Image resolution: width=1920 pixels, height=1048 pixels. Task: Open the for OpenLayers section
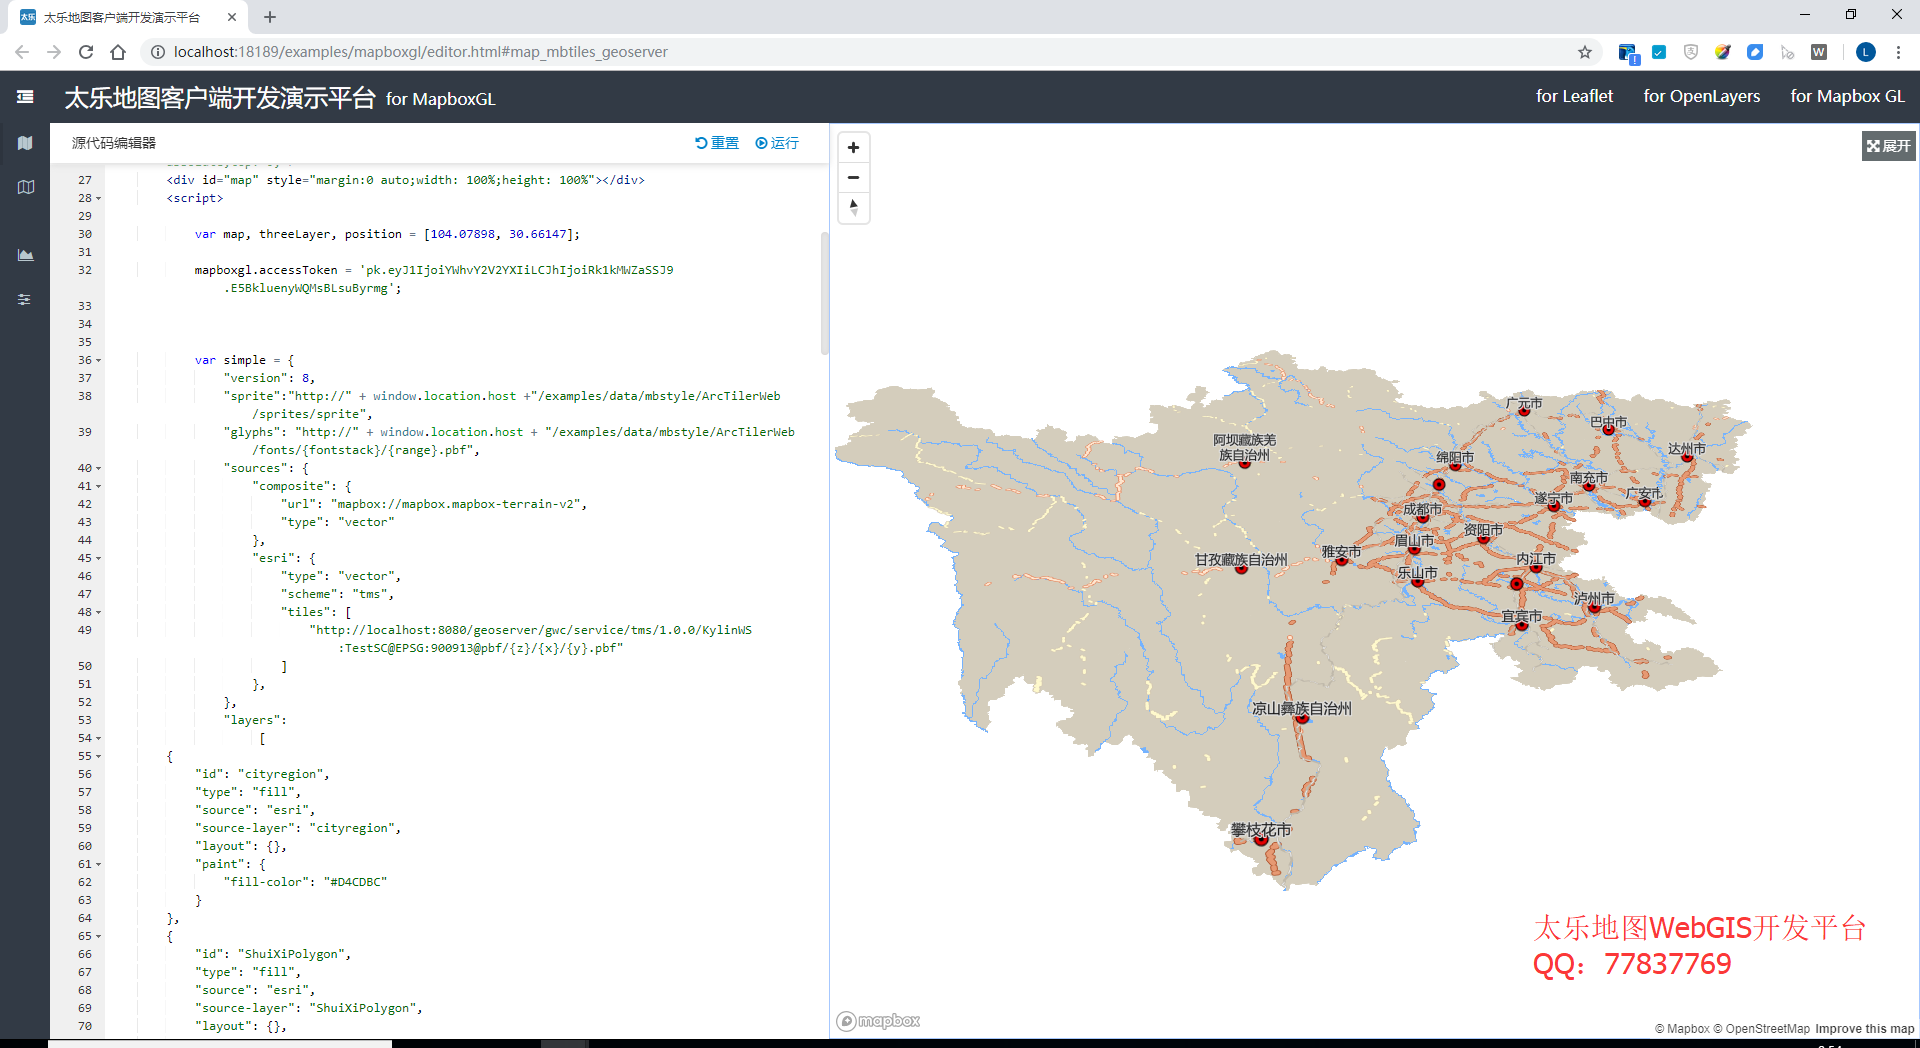coord(1701,96)
